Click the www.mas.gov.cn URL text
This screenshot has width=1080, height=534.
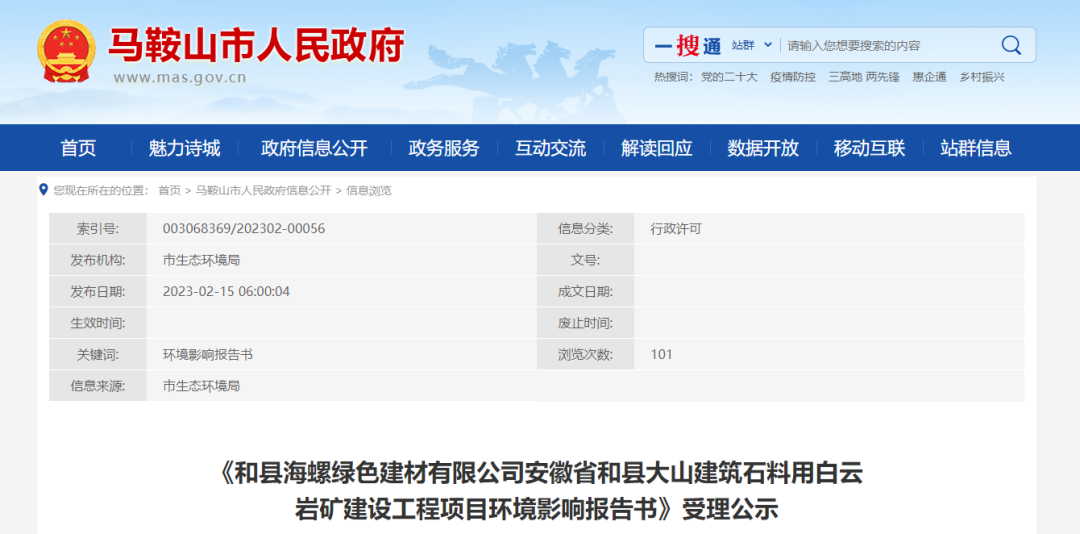(x=180, y=77)
